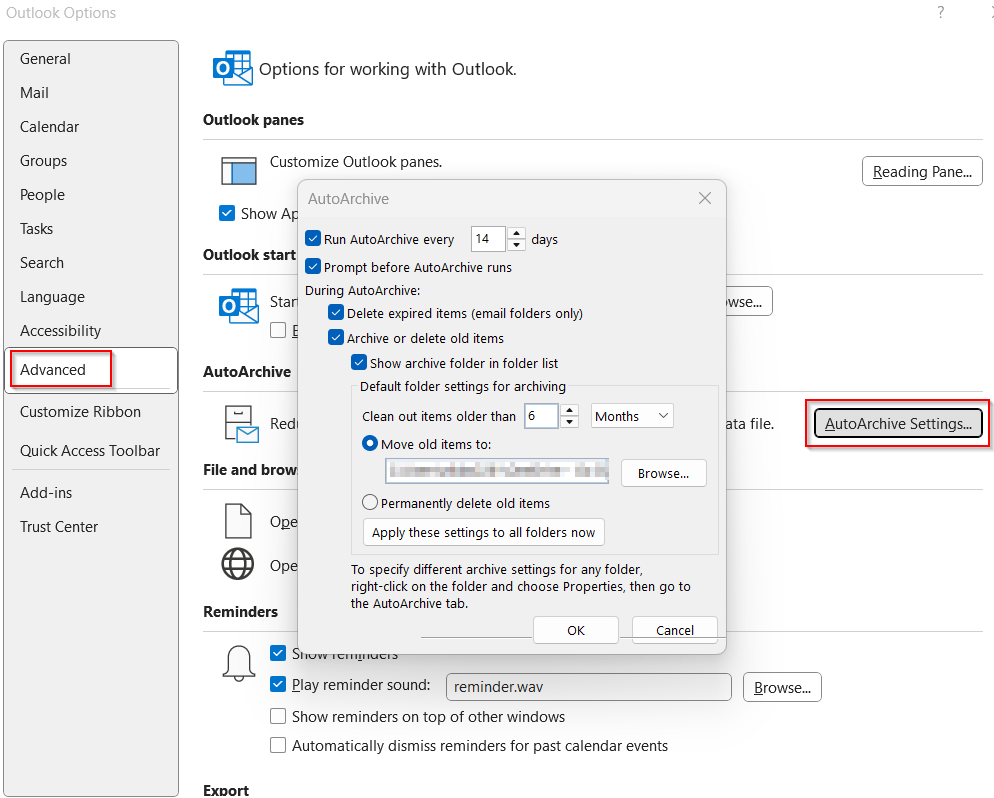Click the clean out age number field

[x=541, y=416]
